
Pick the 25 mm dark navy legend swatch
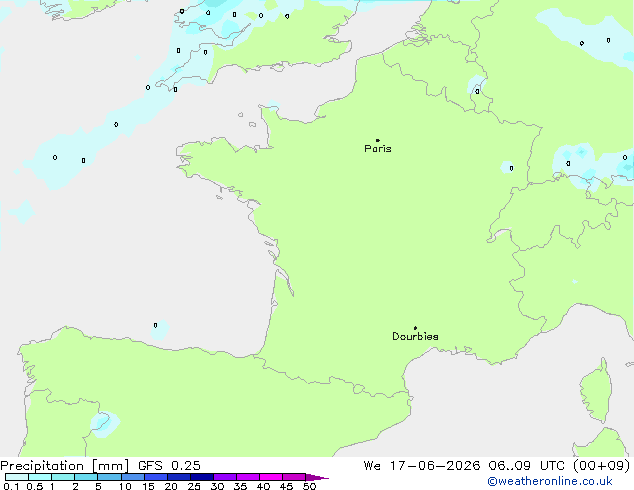[202, 477]
